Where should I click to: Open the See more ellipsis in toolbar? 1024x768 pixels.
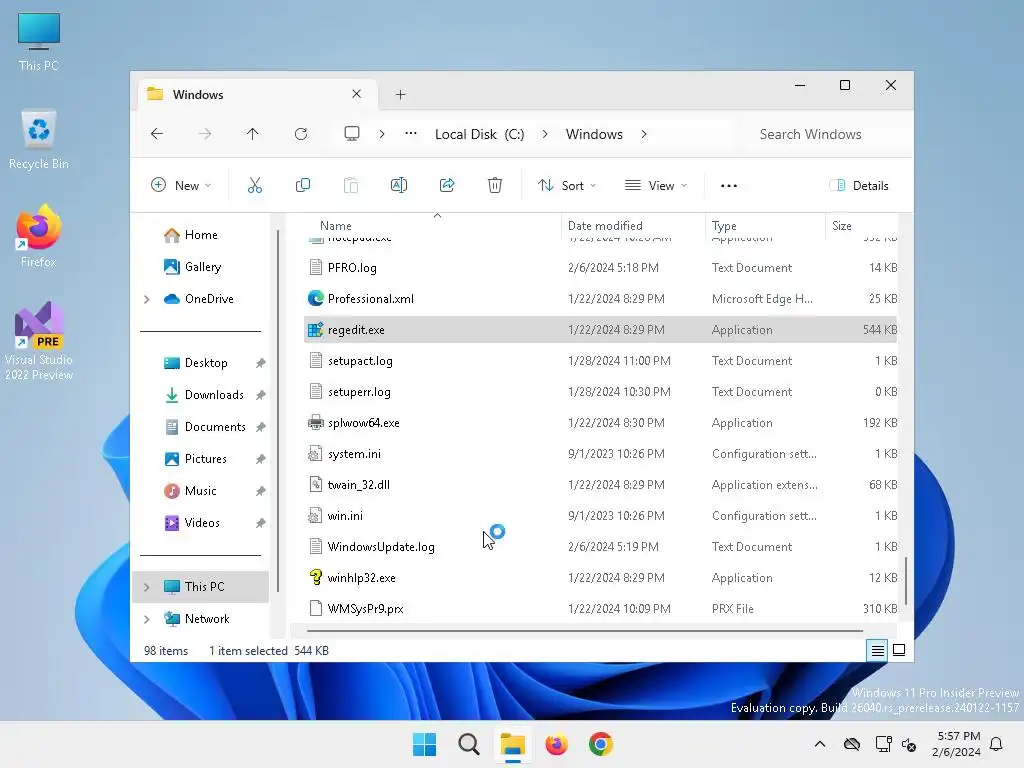coord(729,185)
